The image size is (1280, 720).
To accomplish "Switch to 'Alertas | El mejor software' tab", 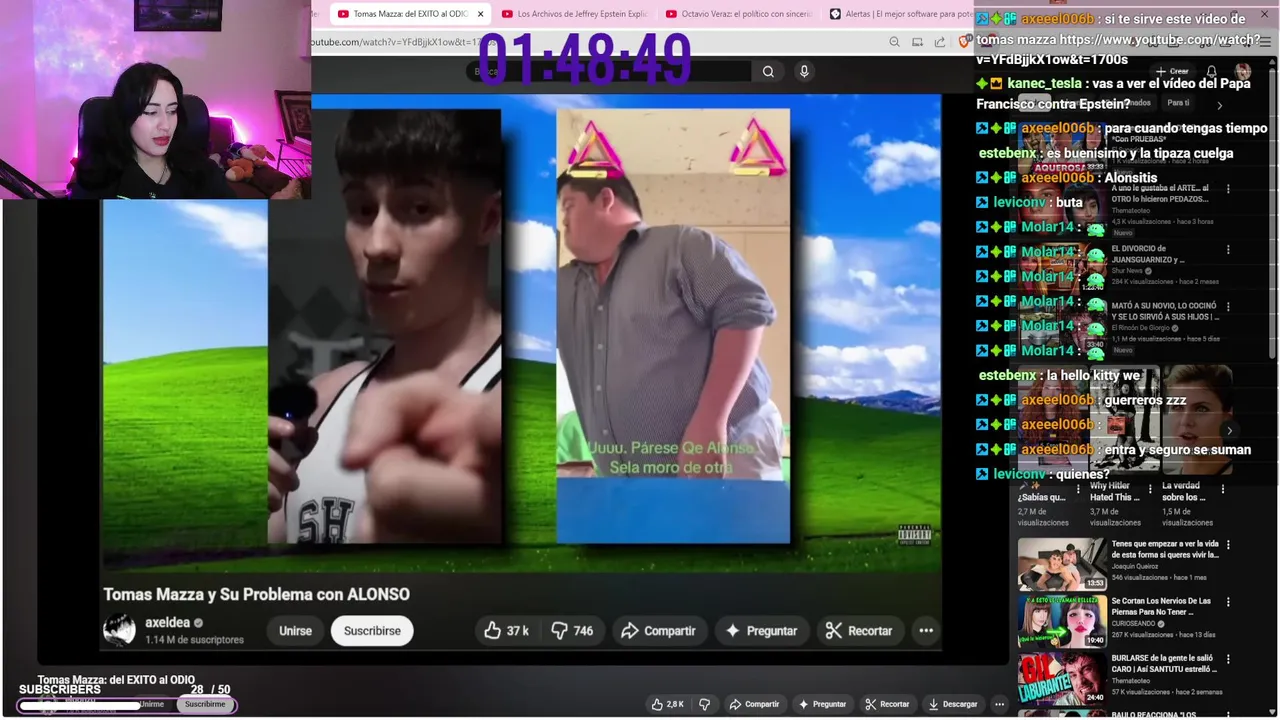I will tap(902, 14).
